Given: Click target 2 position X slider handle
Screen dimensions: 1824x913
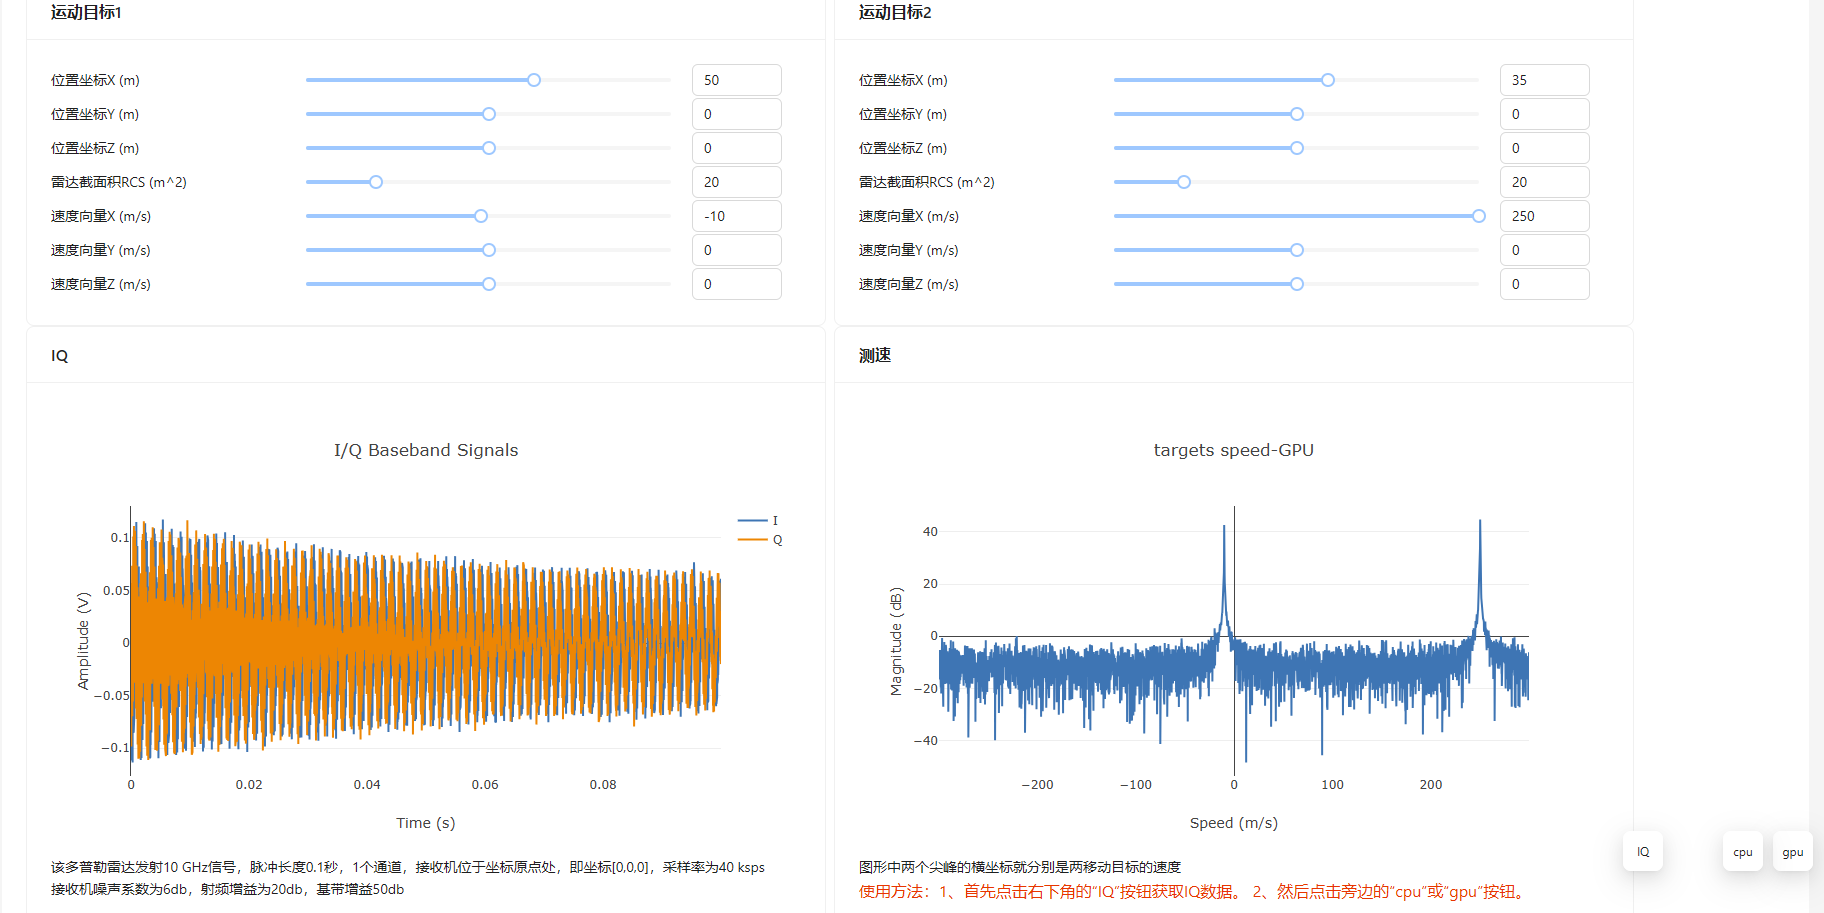Looking at the screenshot, I should (1327, 80).
